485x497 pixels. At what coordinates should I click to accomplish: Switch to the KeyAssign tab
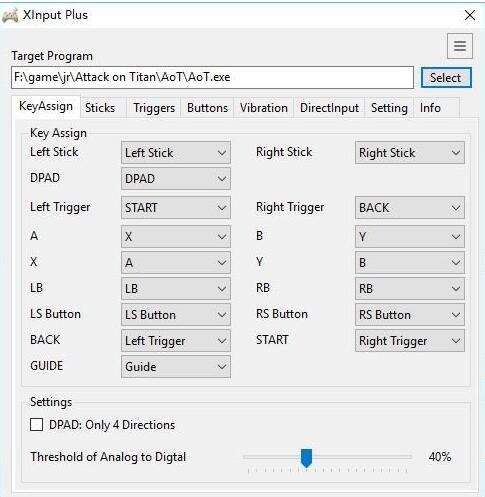tap(46, 107)
